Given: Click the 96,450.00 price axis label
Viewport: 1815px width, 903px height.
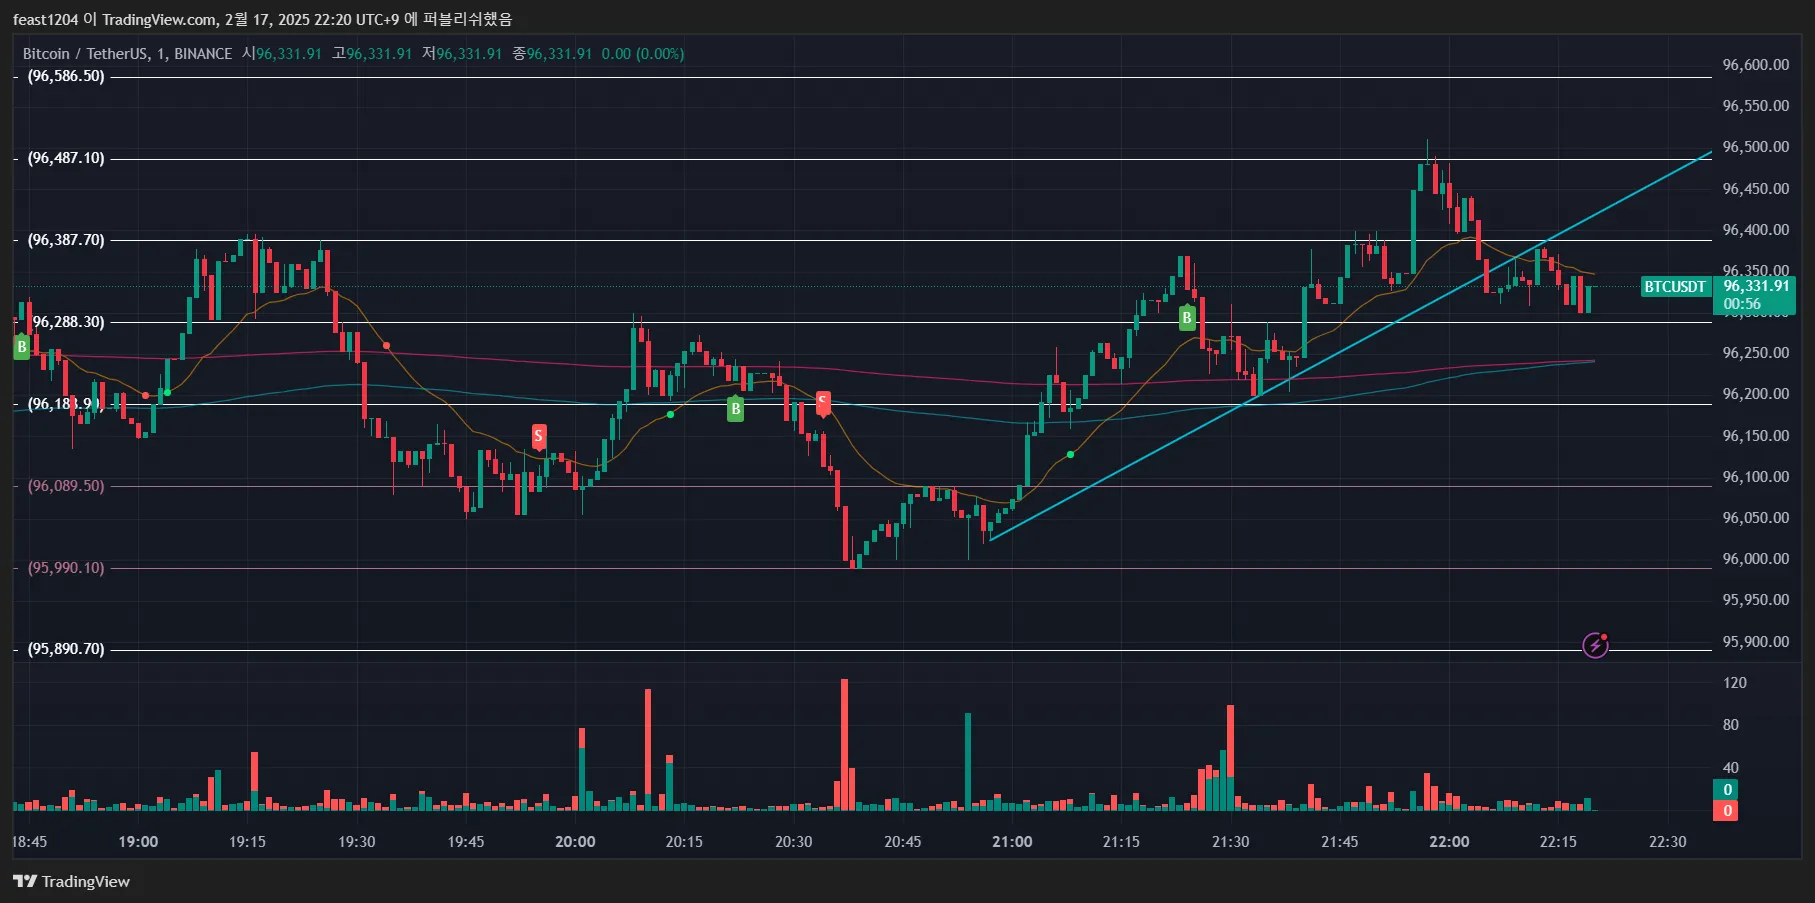Looking at the screenshot, I should click(1755, 189).
